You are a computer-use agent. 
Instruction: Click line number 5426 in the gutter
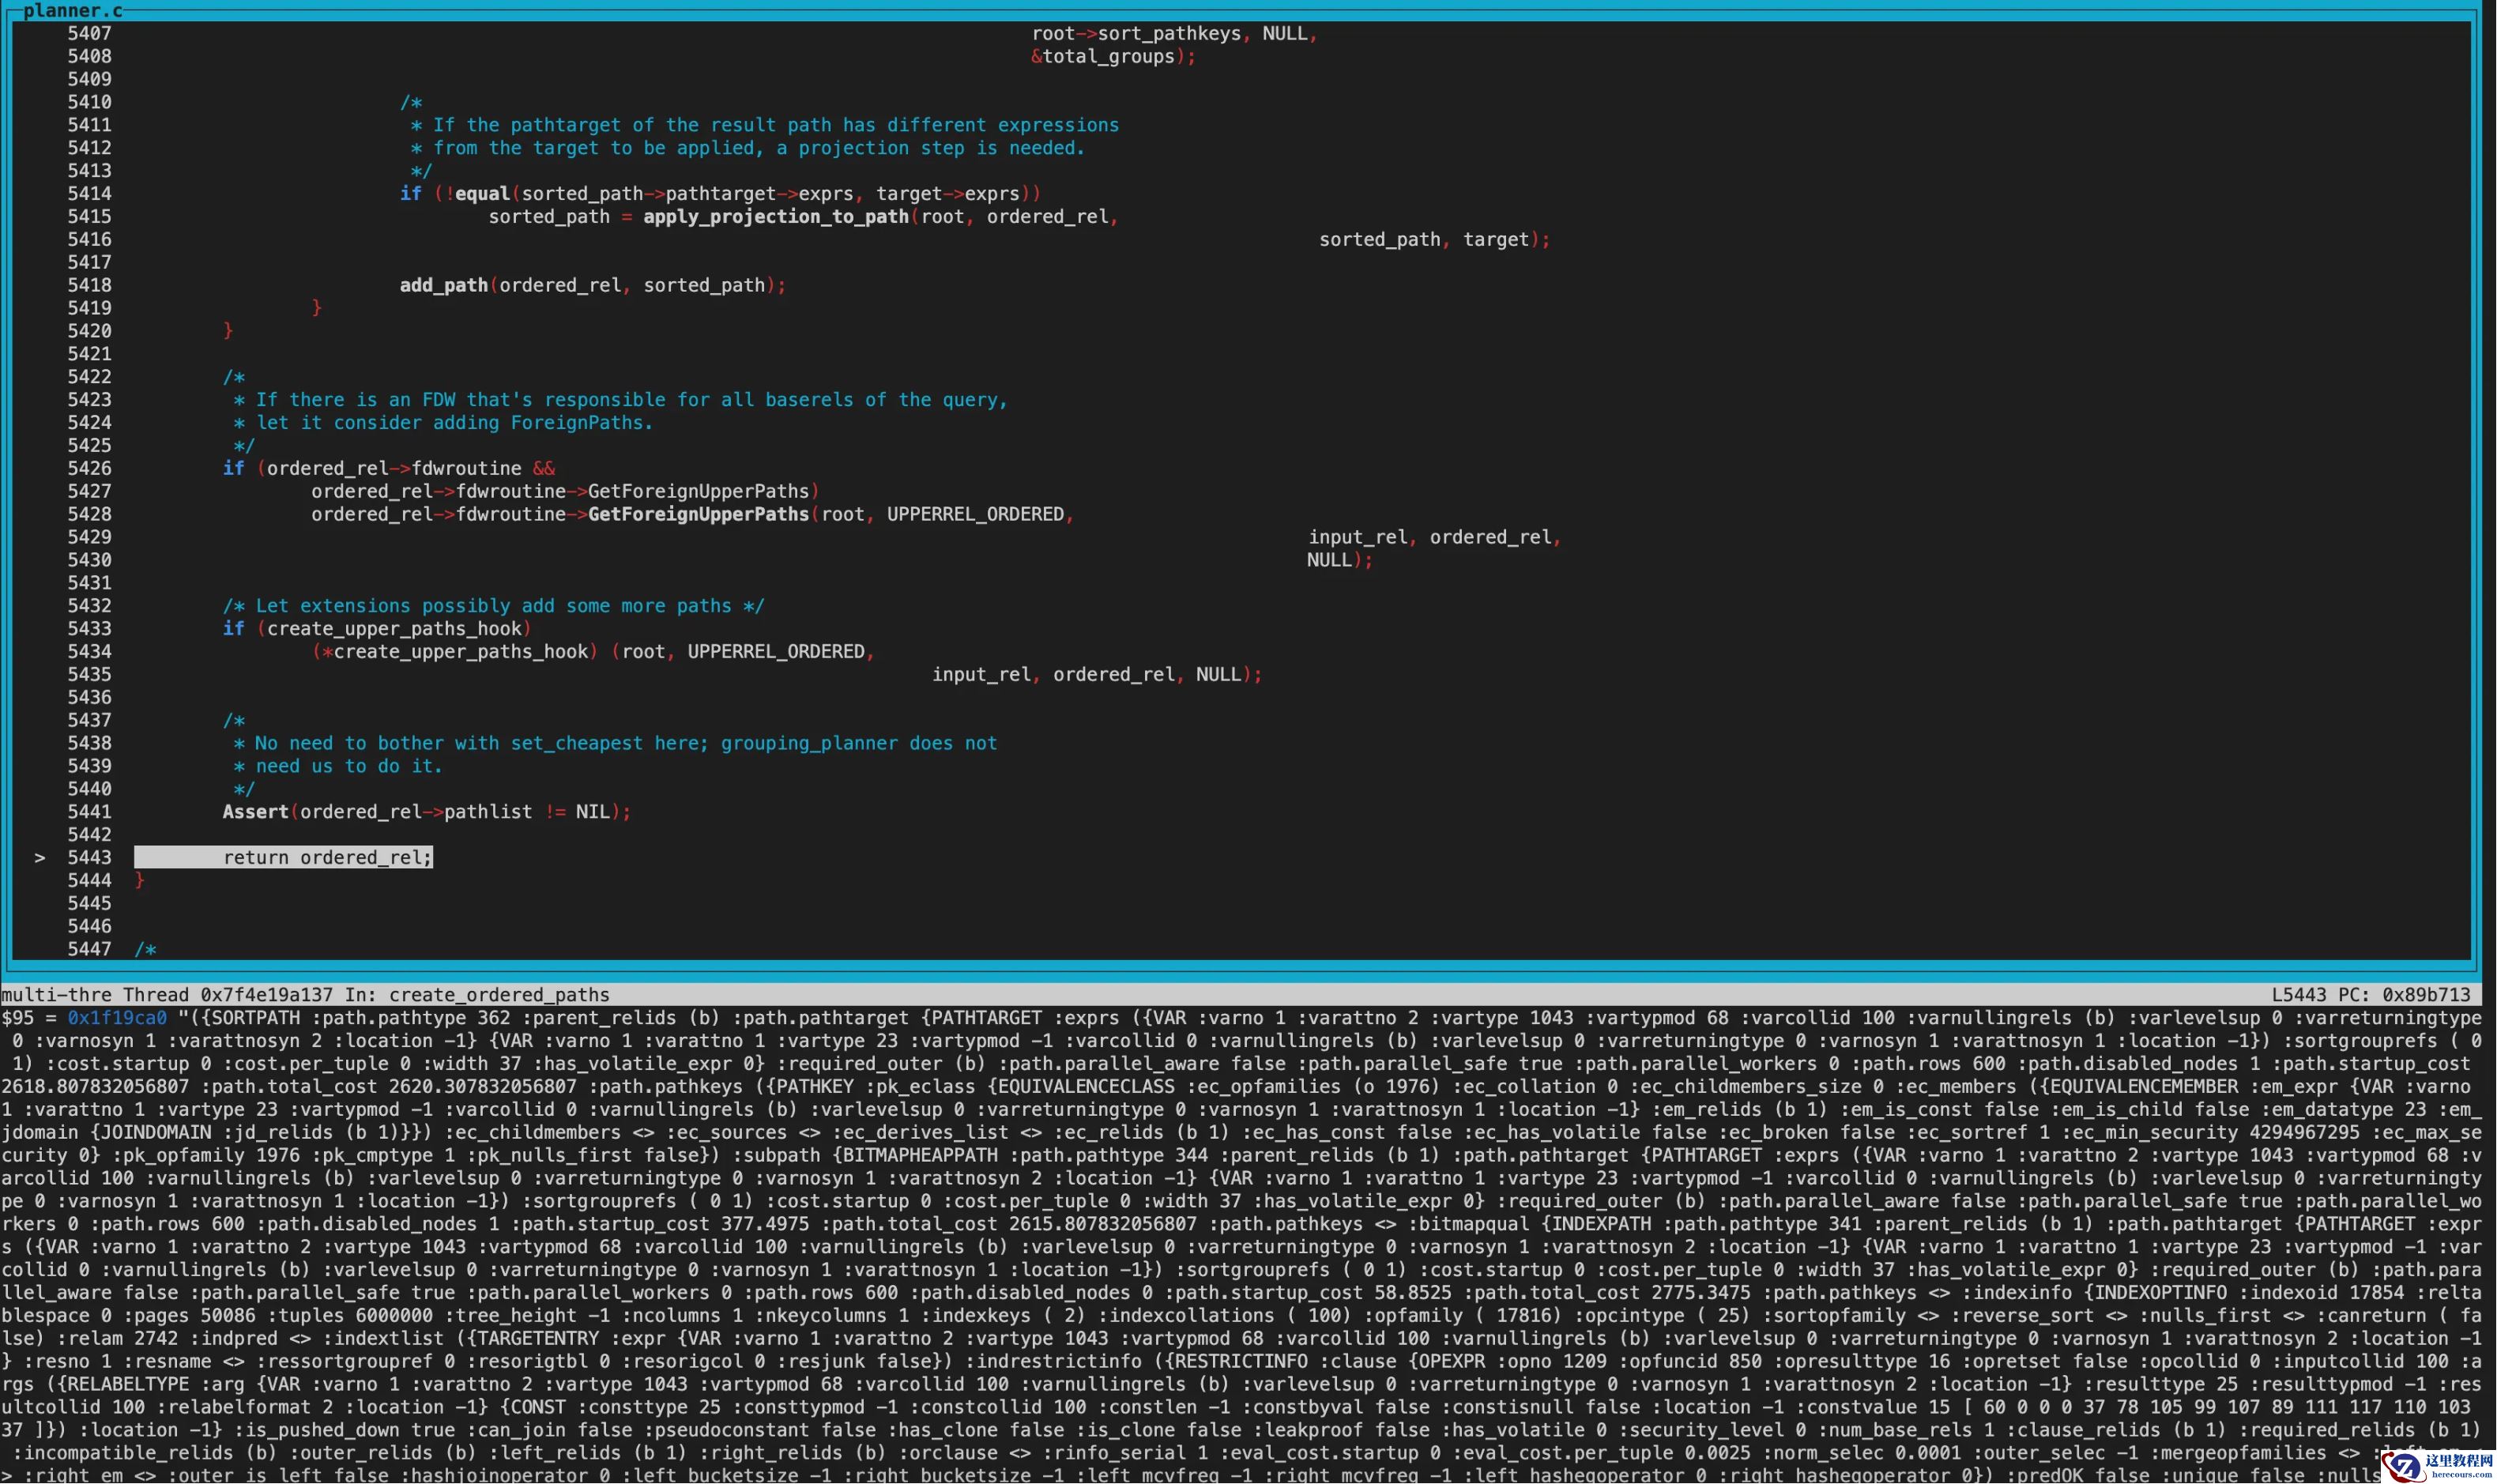point(89,468)
